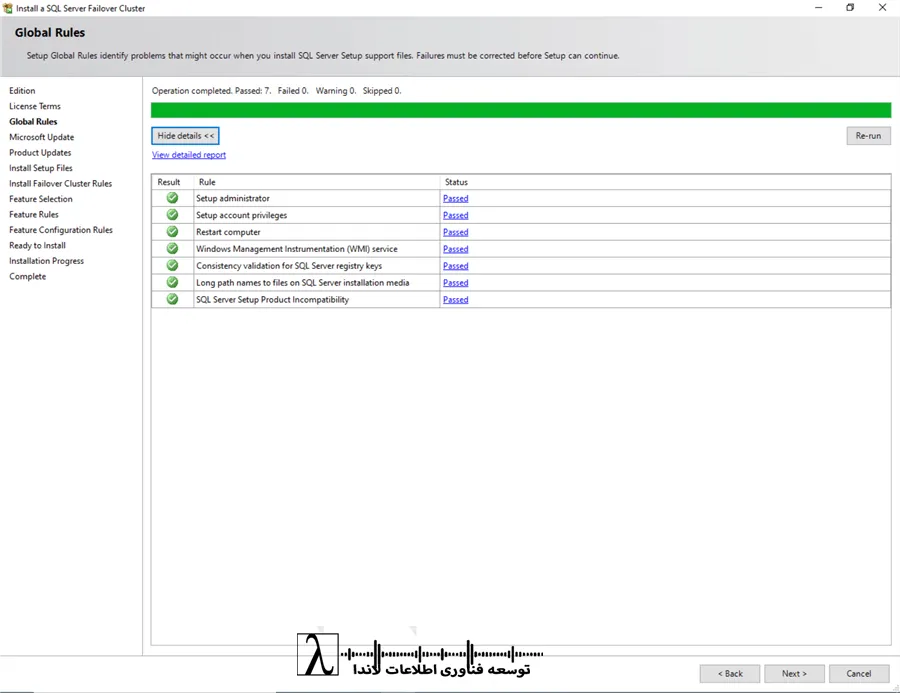Click Long path names to files rule text
Screen dimensions: 900x693
[302, 283]
